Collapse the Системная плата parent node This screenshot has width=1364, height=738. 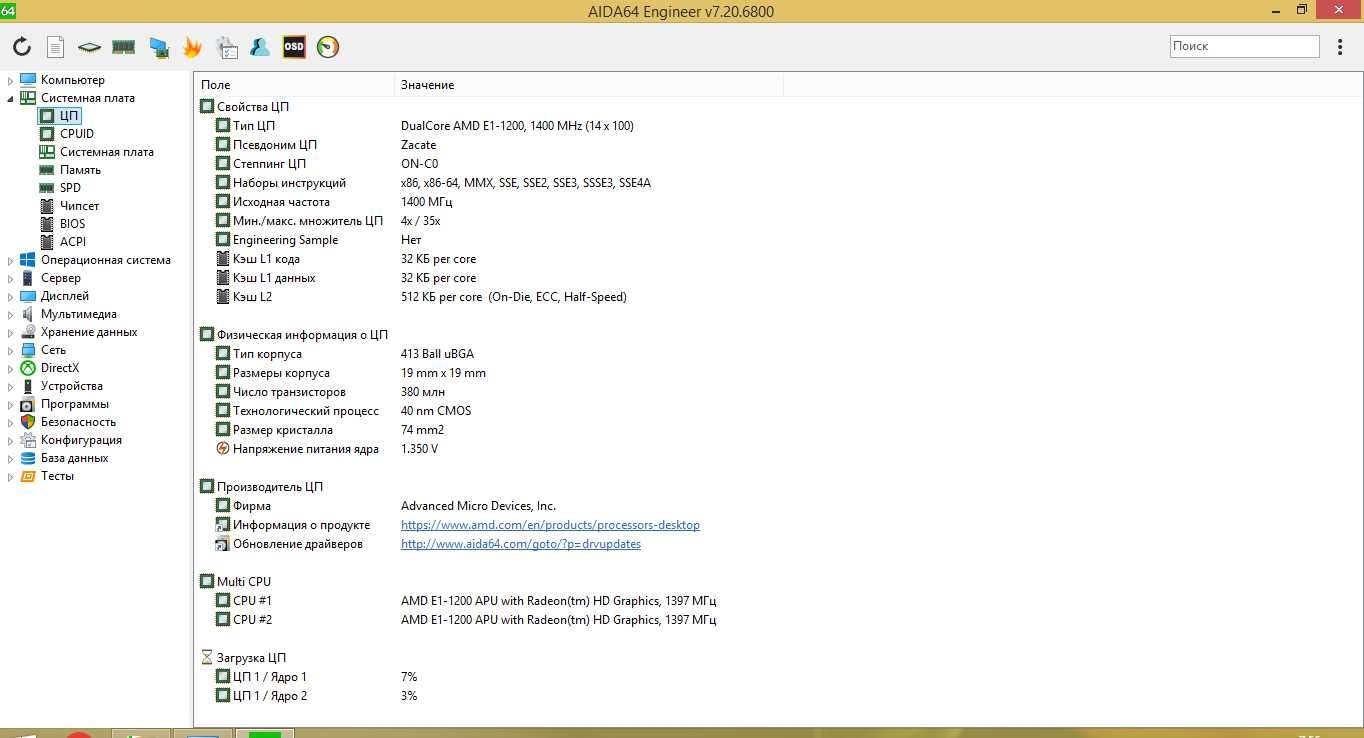10,98
